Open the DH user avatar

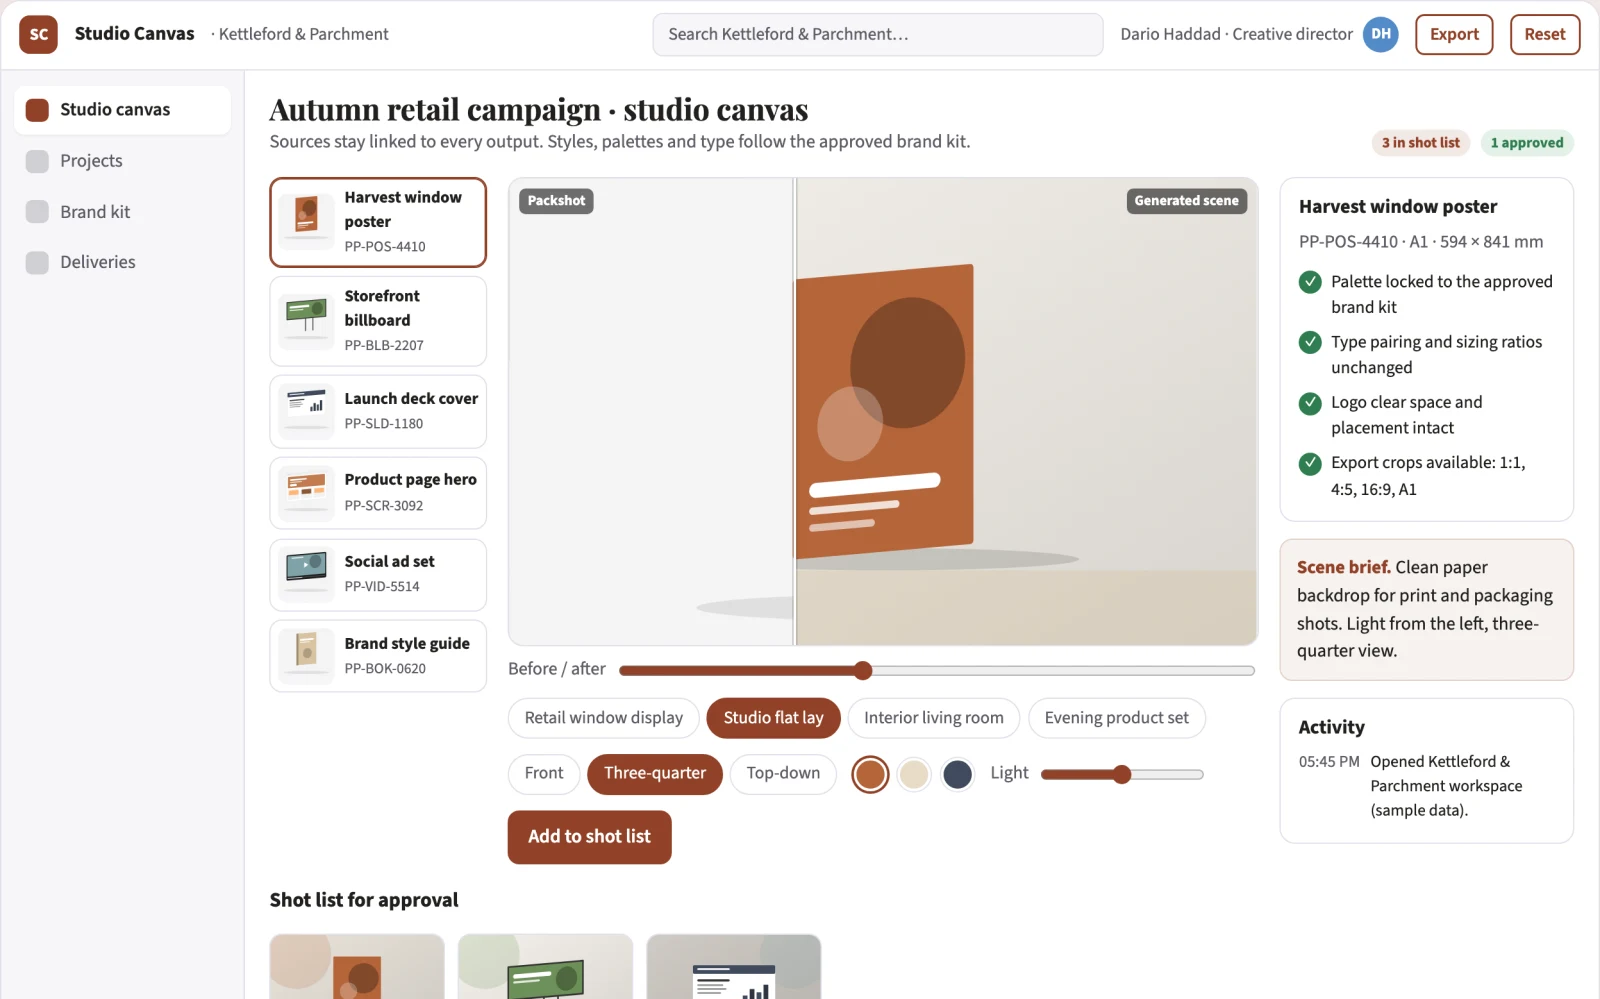1381,34
